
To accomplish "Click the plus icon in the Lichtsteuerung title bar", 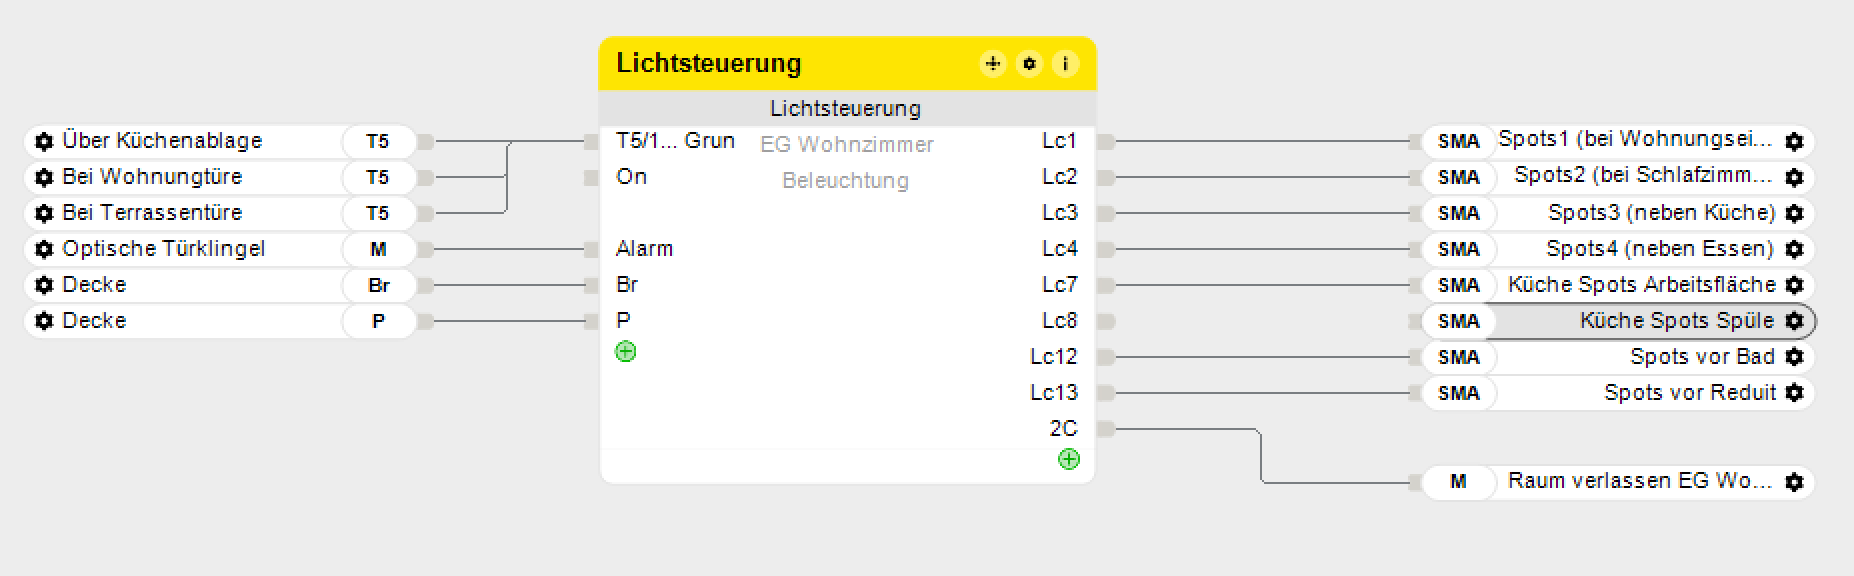I will (991, 63).
